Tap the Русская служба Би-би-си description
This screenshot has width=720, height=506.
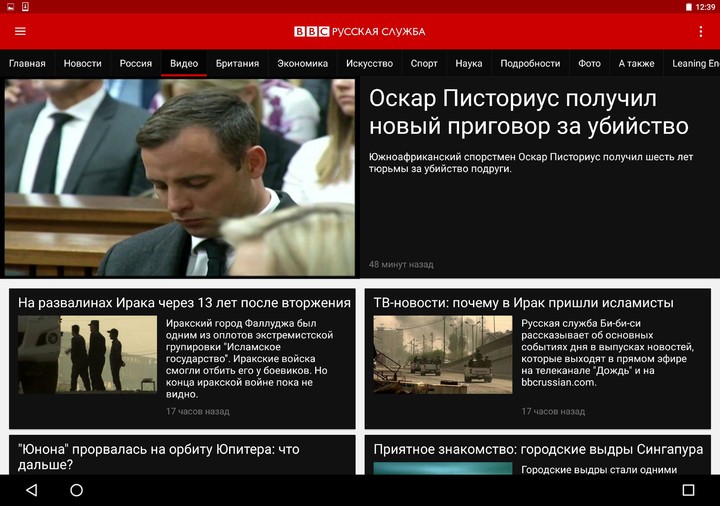point(608,353)
